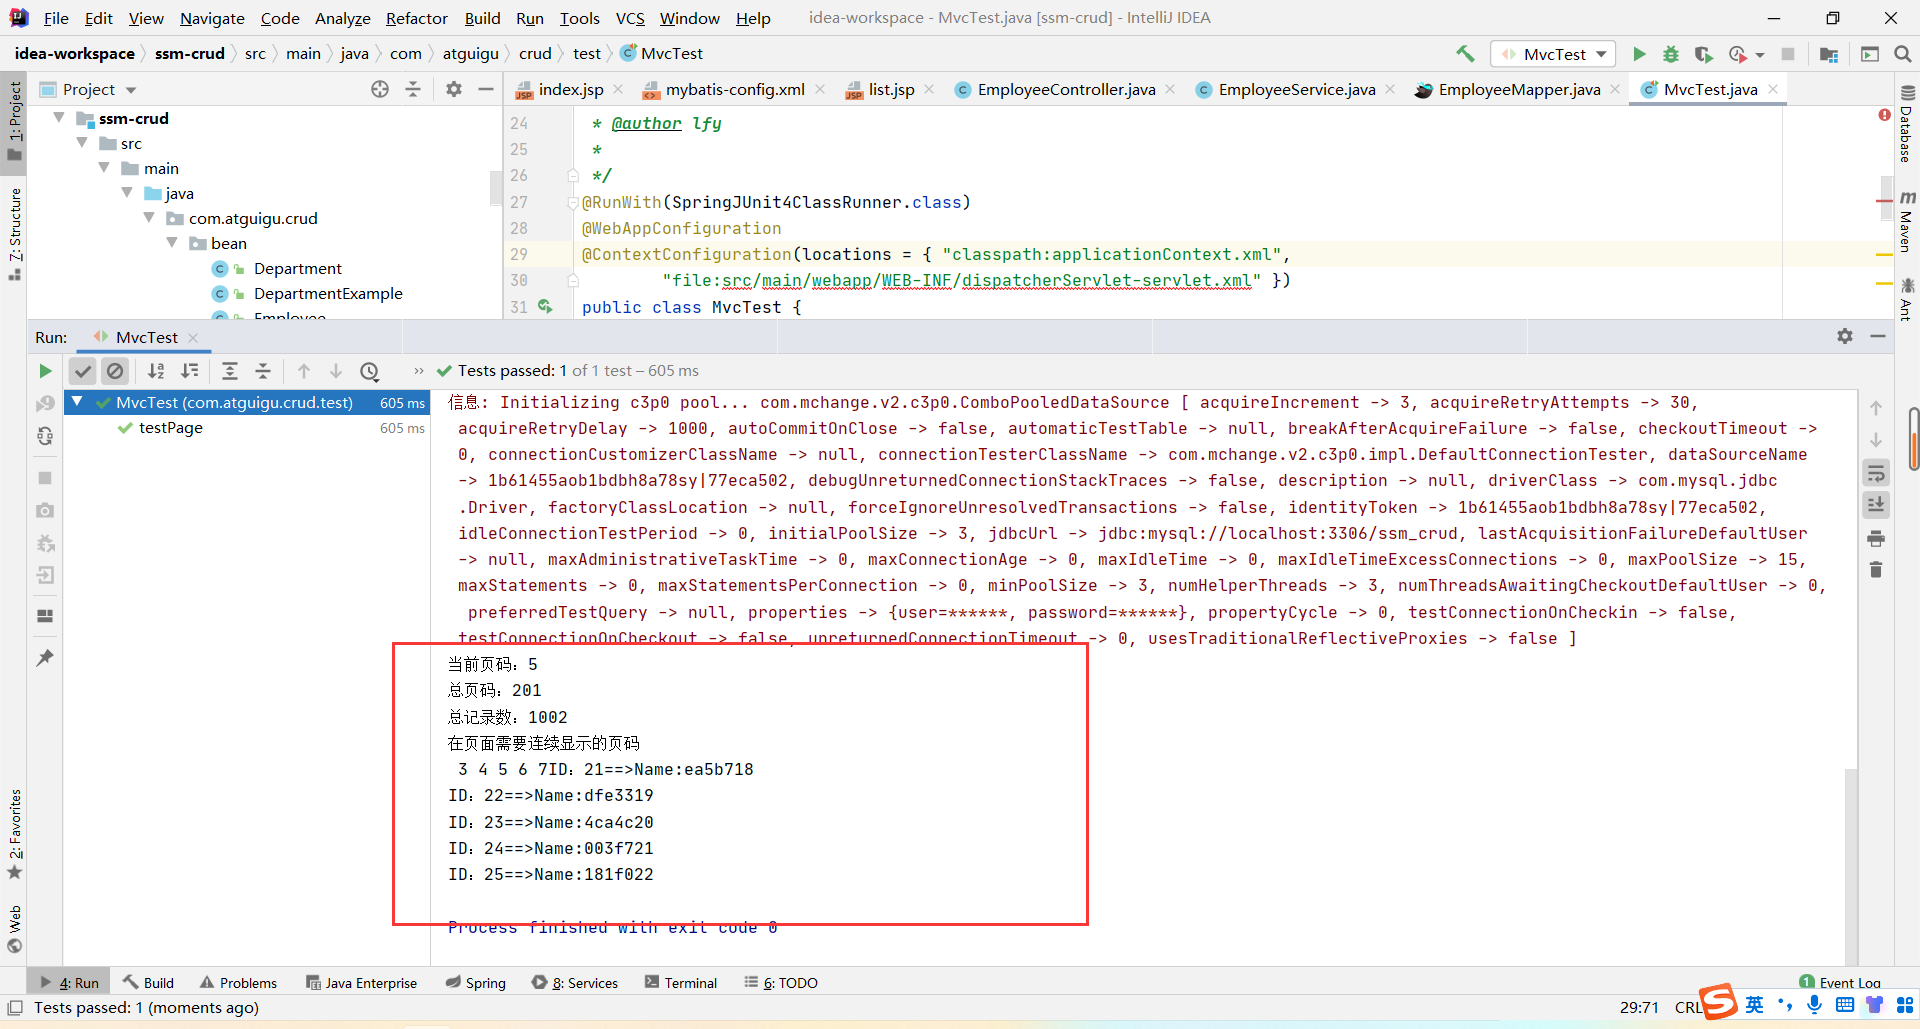Switch to the EmployeeController.java tab

tap(1066, 89)
